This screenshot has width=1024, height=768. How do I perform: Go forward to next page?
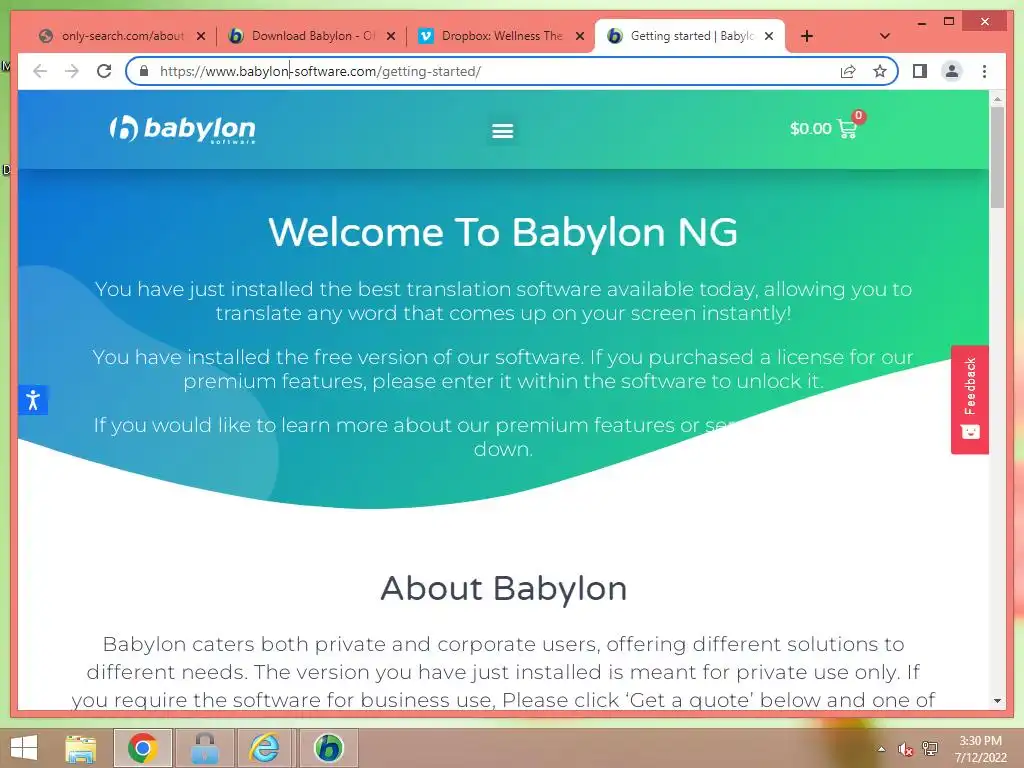tap(72, 71)
